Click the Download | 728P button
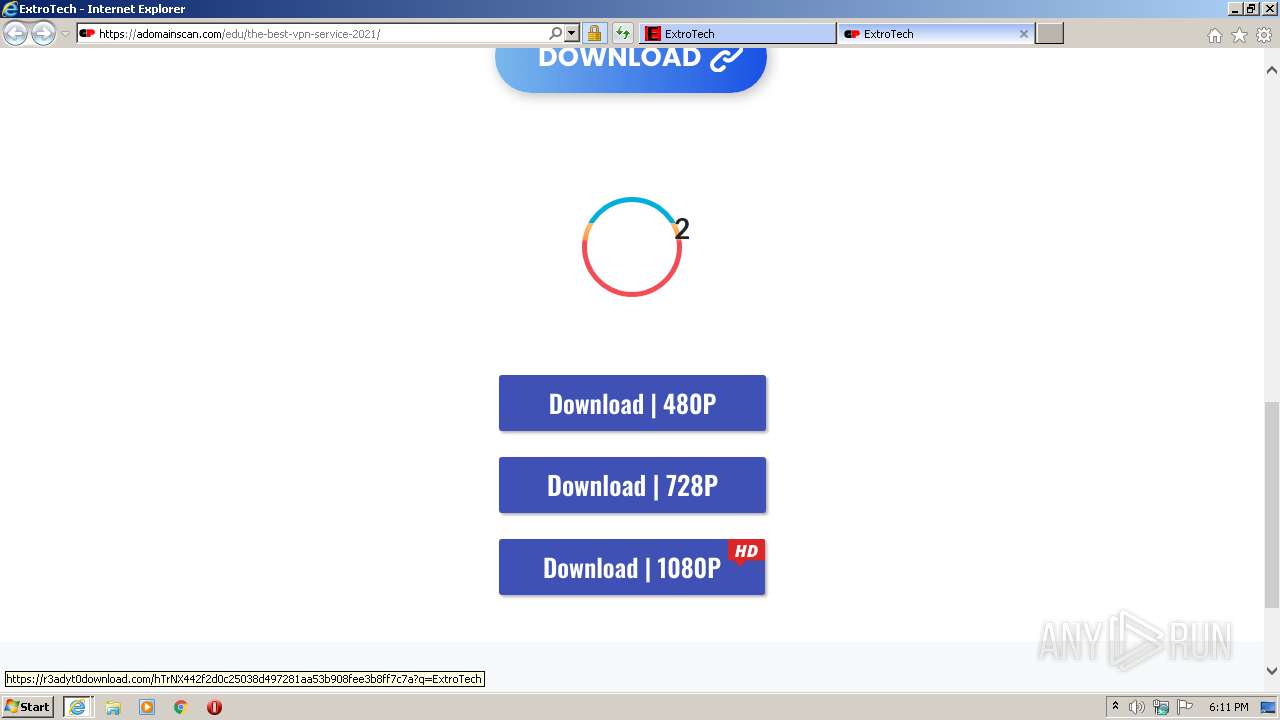 pos(632,485)
